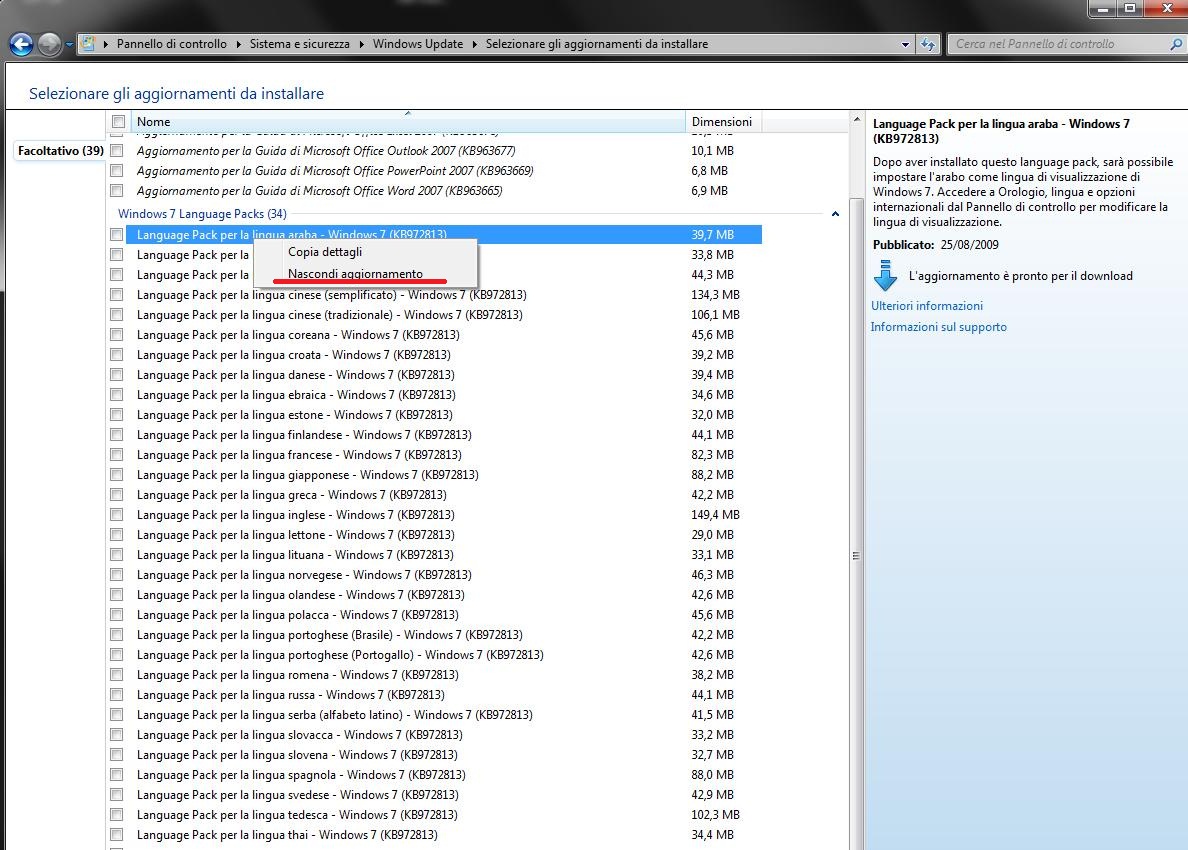Go to the 'Windows Update' breadcrumb
The height and width of the screenshot is (850, 1188).
click(x=417, y=44)
